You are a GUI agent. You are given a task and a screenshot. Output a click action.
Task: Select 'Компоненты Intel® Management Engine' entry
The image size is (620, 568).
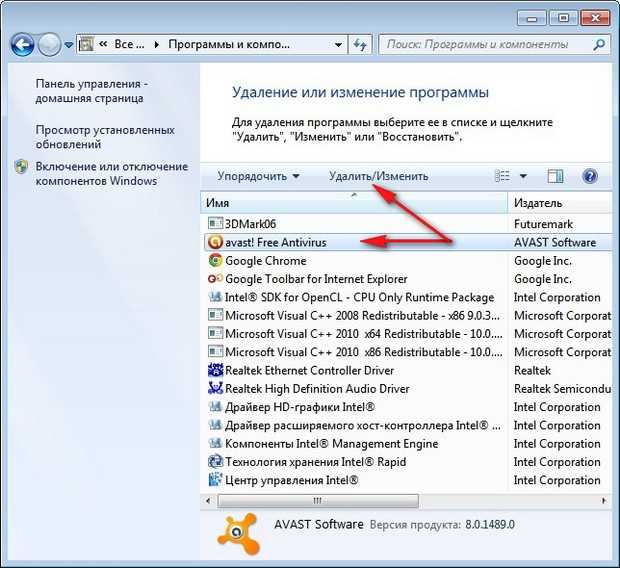tap(331, 443)
